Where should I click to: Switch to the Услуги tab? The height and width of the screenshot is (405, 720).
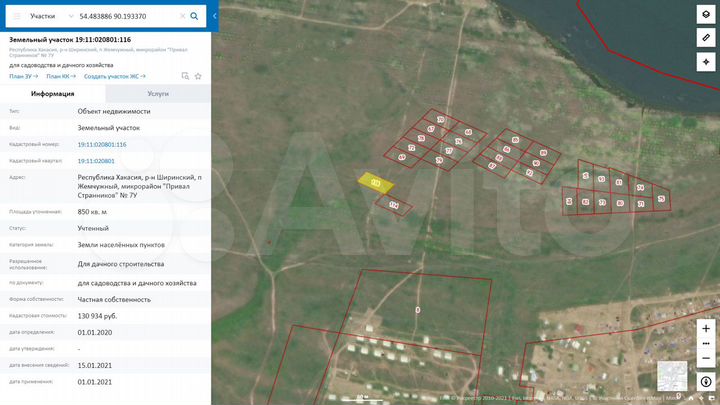click(158, 93)
